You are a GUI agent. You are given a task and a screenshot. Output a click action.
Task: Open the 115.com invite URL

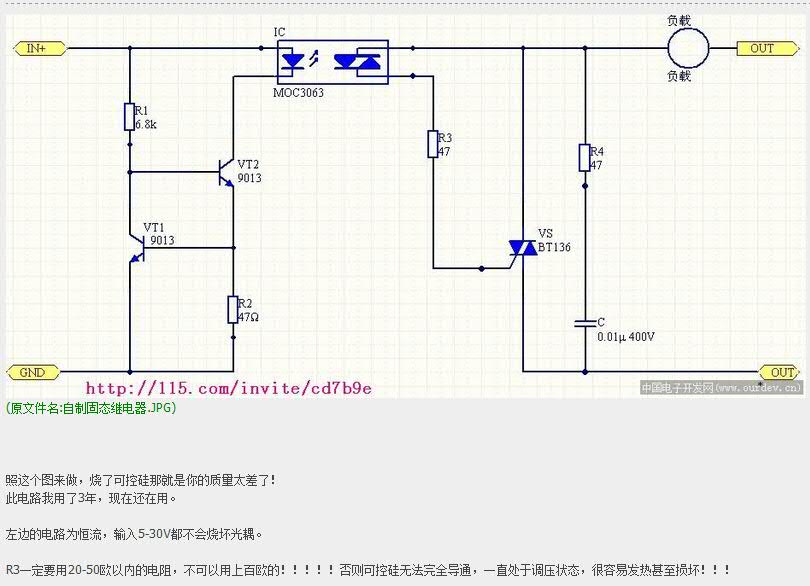click(228, 388)
